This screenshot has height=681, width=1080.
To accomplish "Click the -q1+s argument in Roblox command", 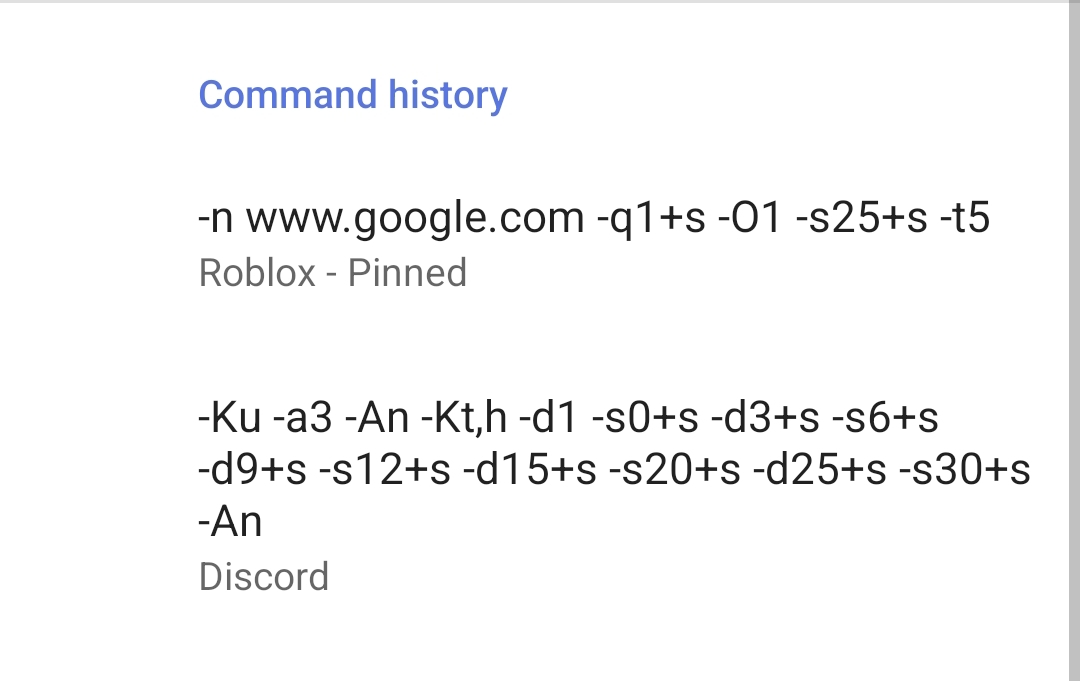I will point(650,218).
